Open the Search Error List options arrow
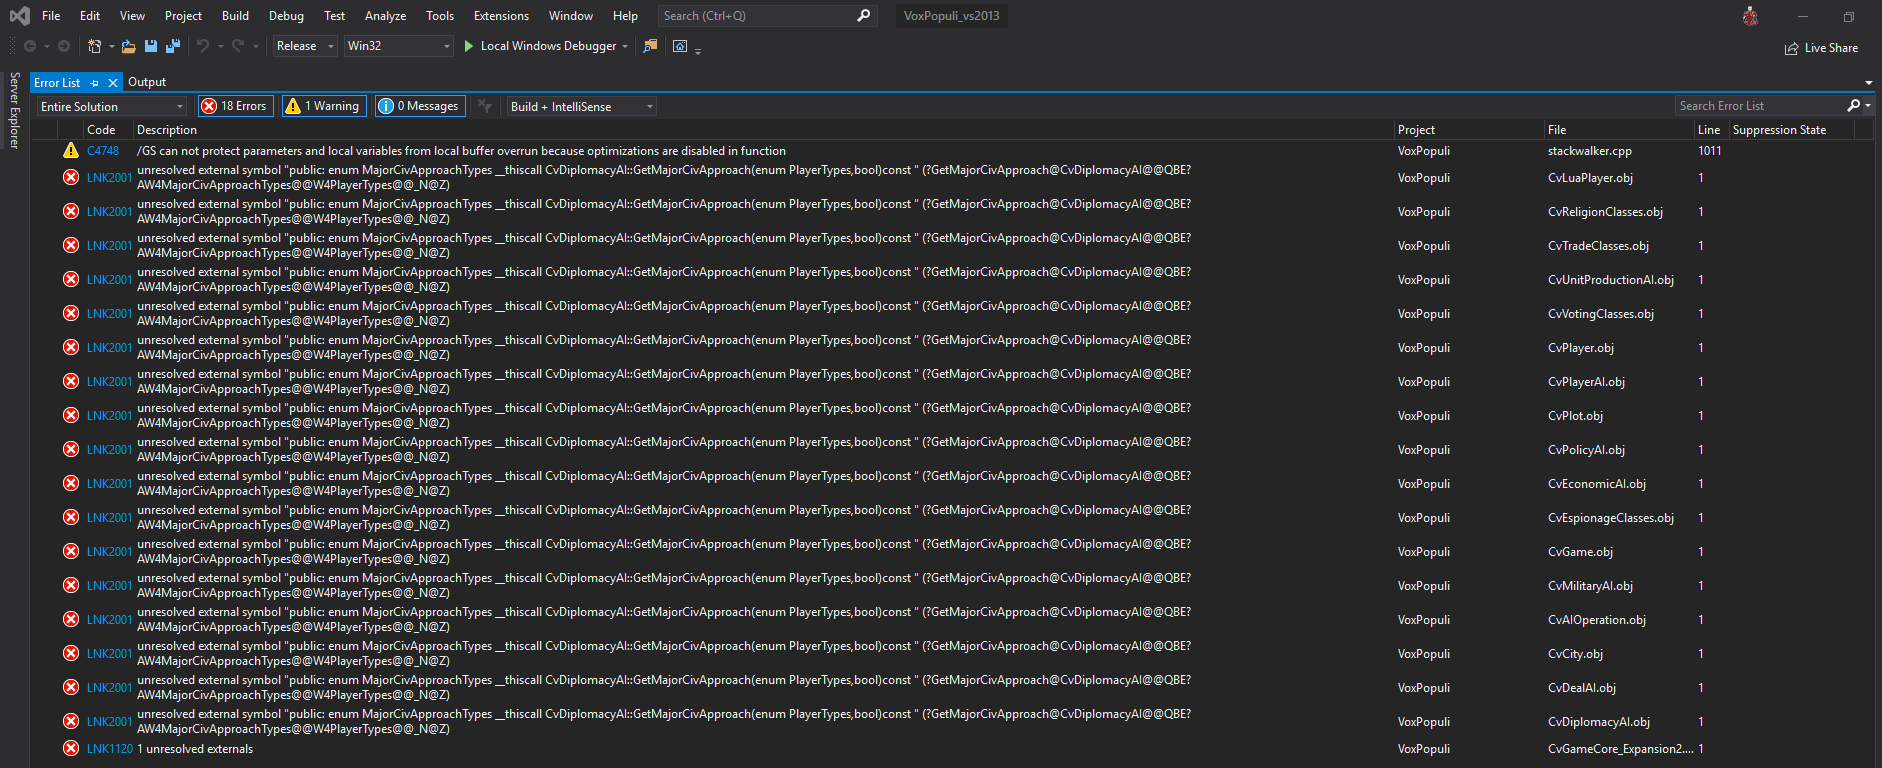The image size is (1882, 768). pos(1867,105)
